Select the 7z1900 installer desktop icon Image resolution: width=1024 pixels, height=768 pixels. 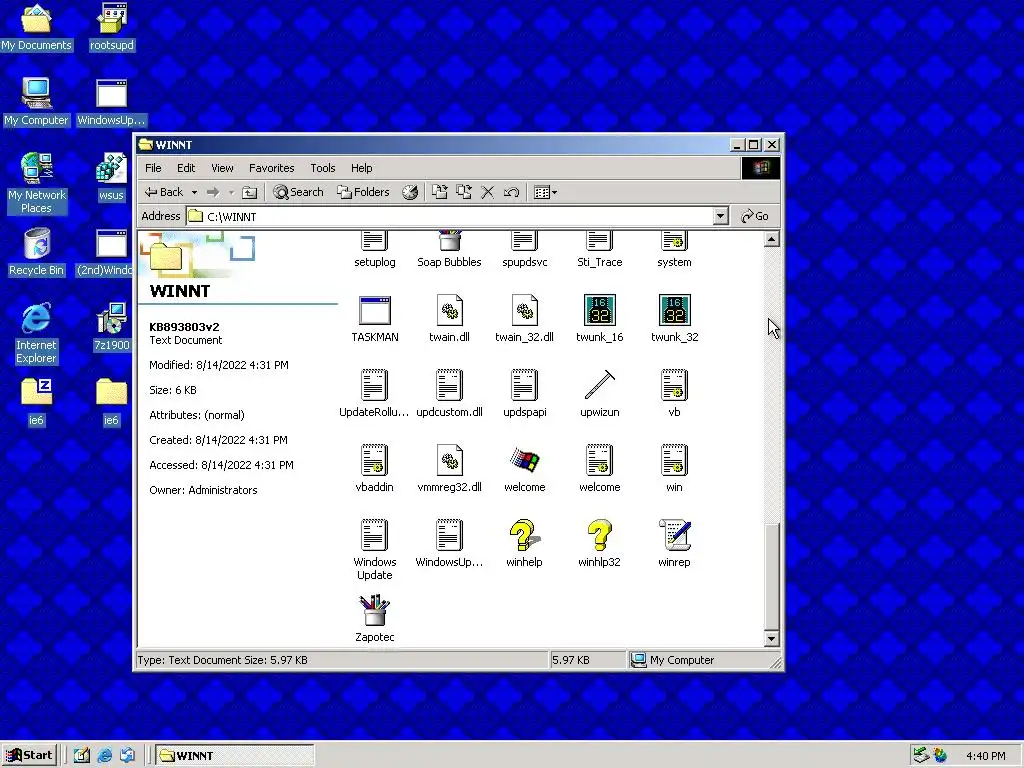pos(111,327)
